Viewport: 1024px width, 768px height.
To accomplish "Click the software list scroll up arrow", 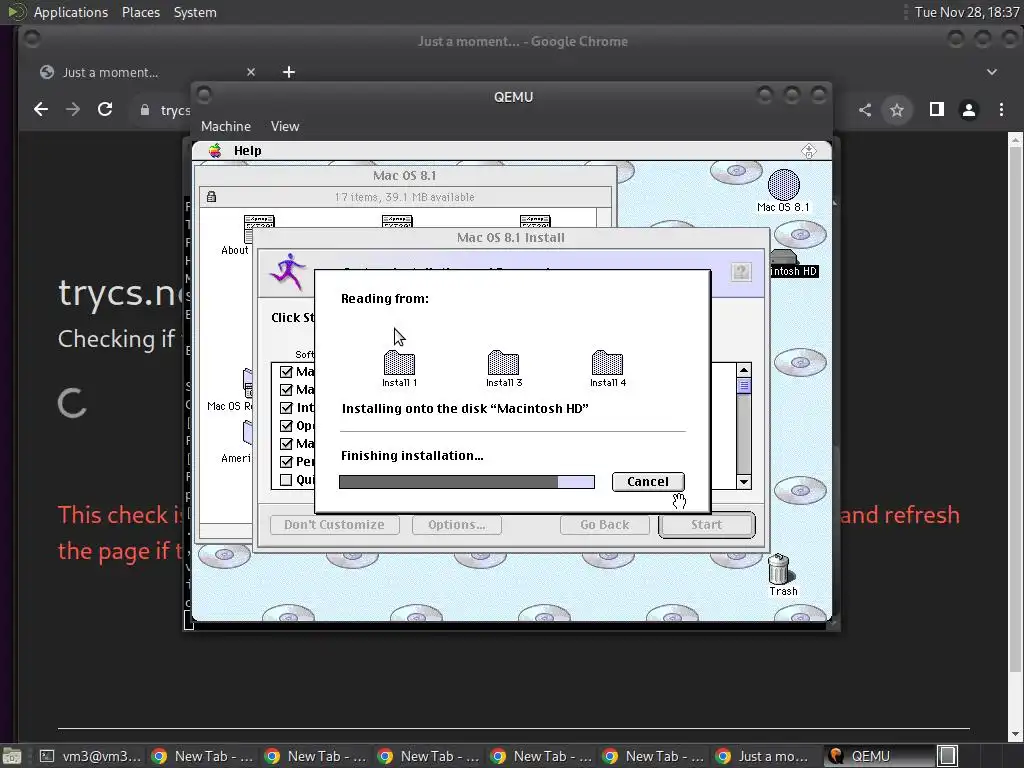I will [x=744, y=370].
